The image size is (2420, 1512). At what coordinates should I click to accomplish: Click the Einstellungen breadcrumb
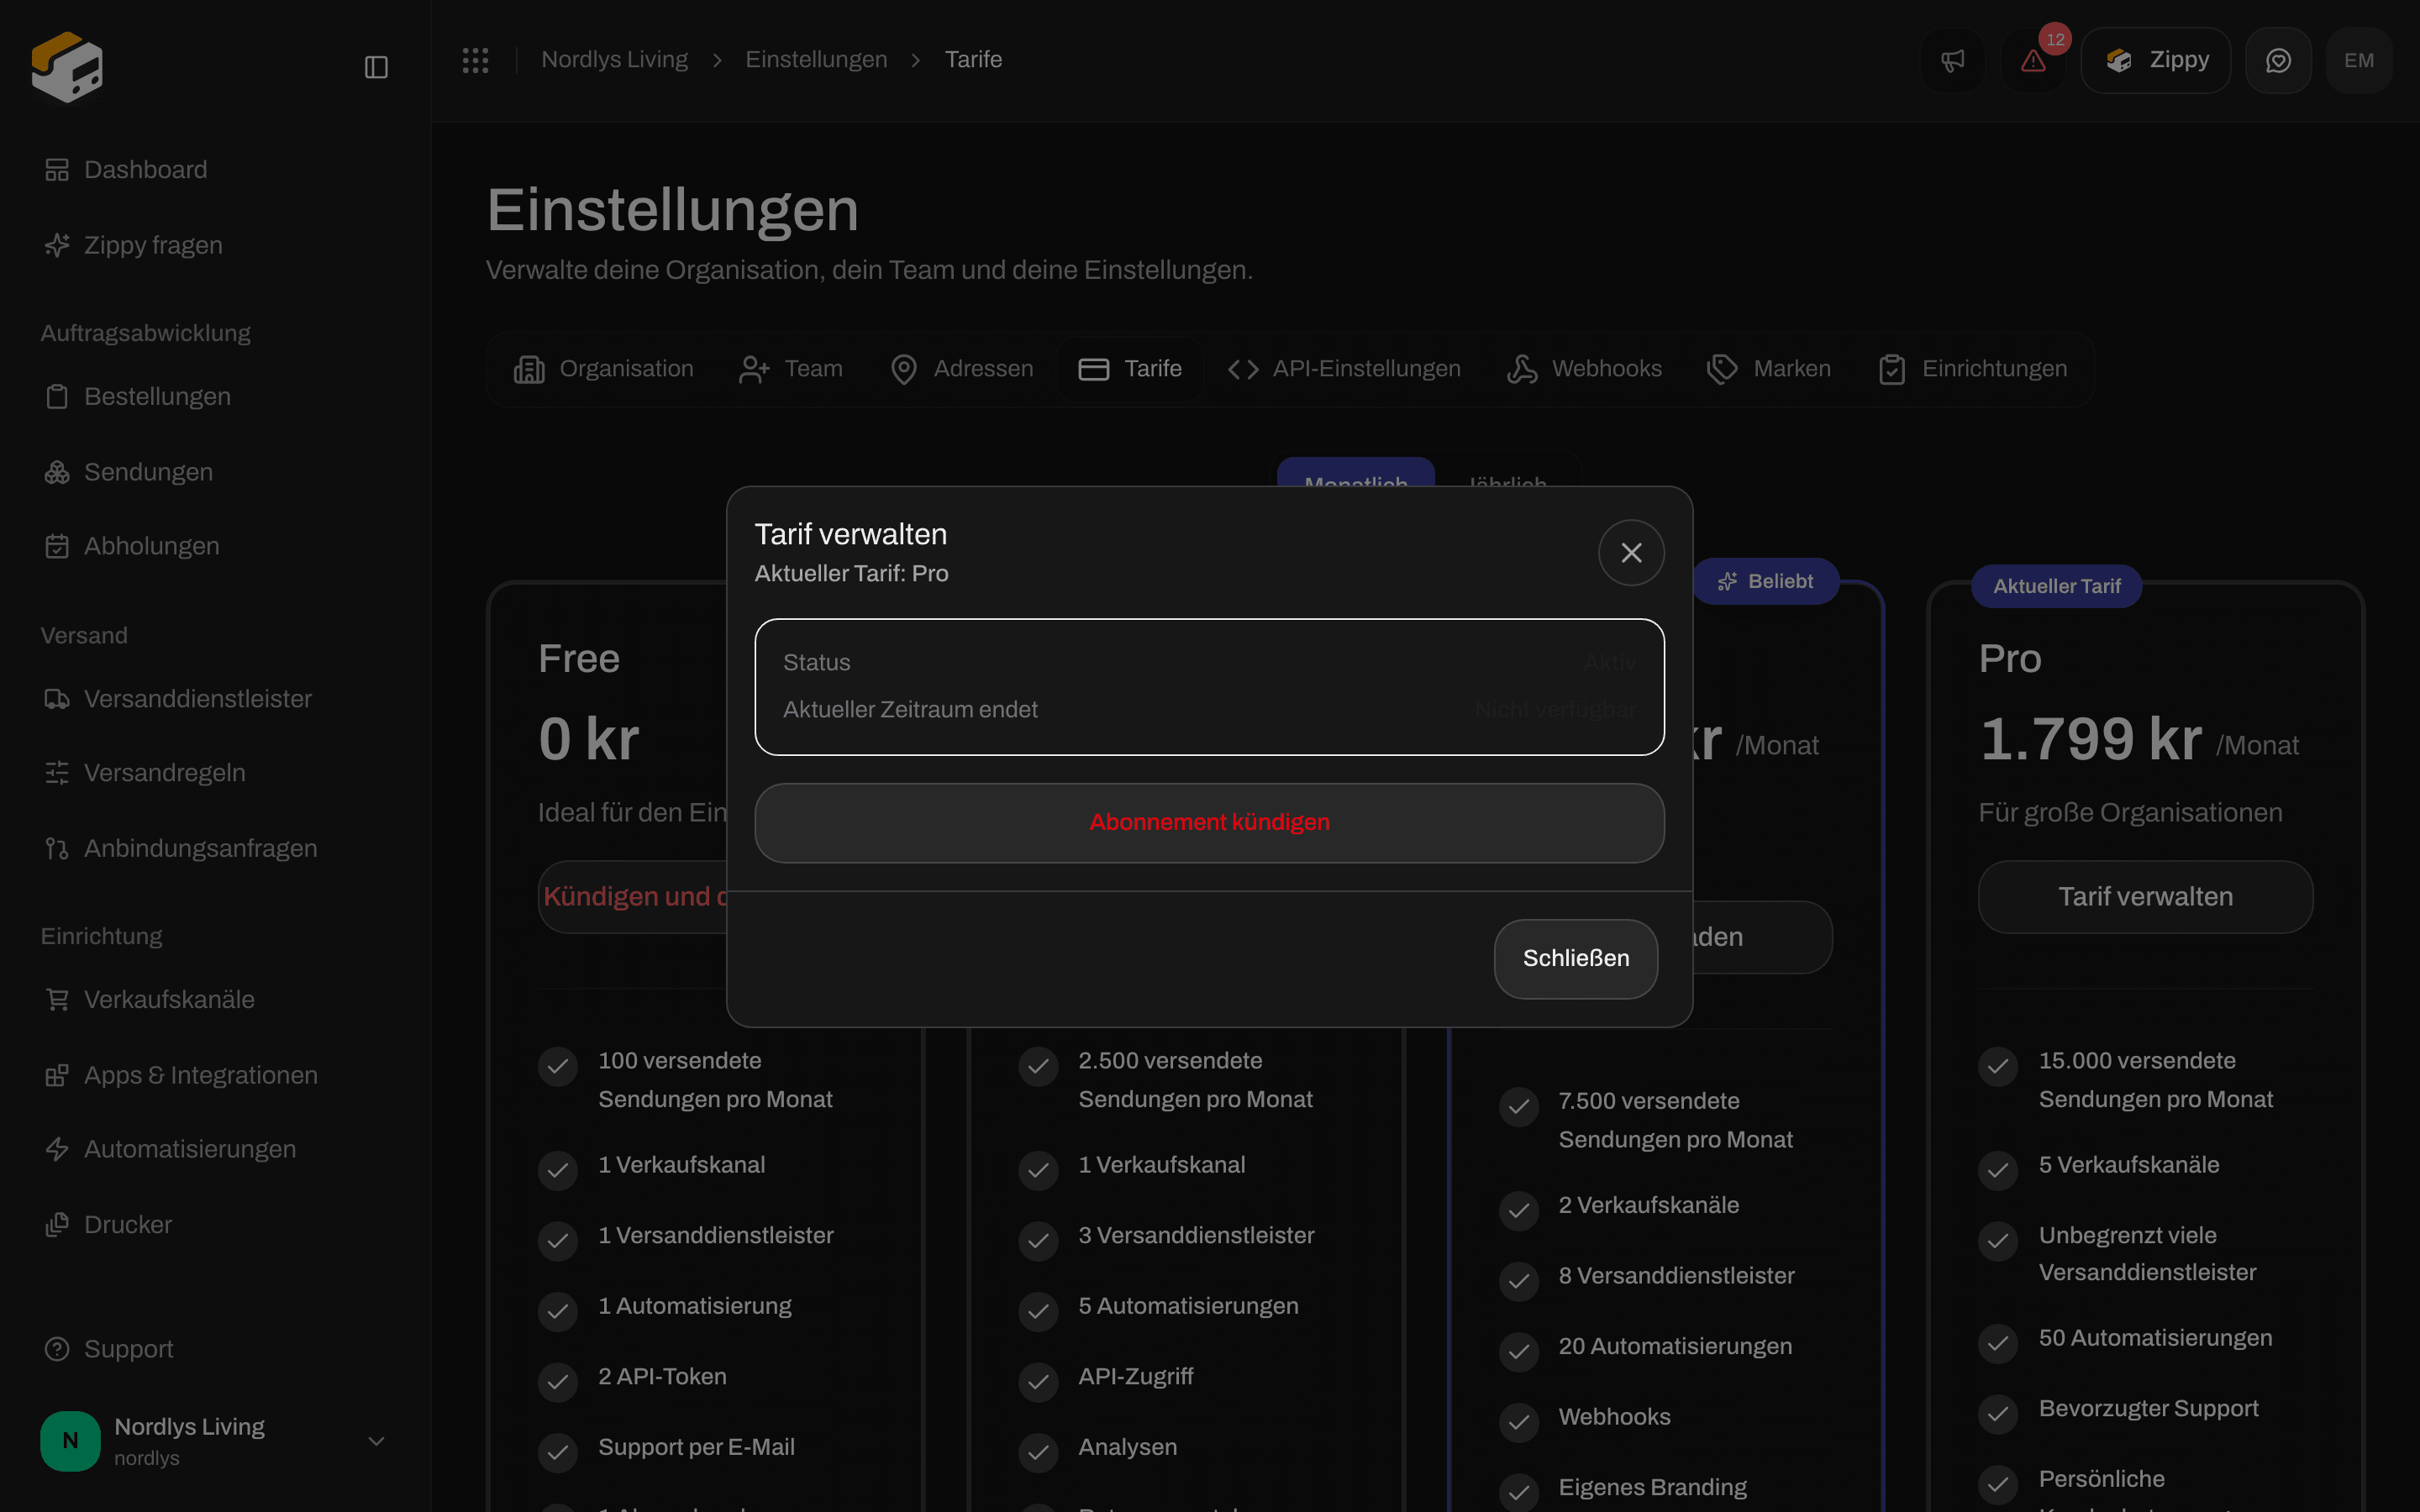tap(816, 60)
